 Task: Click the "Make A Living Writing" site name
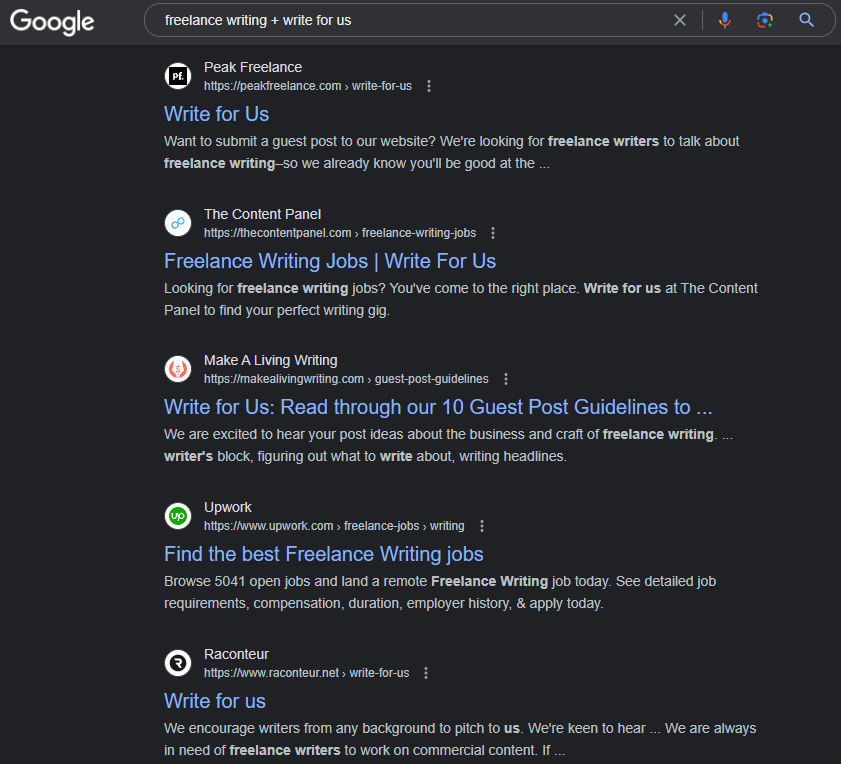click(x=270, y=360)
